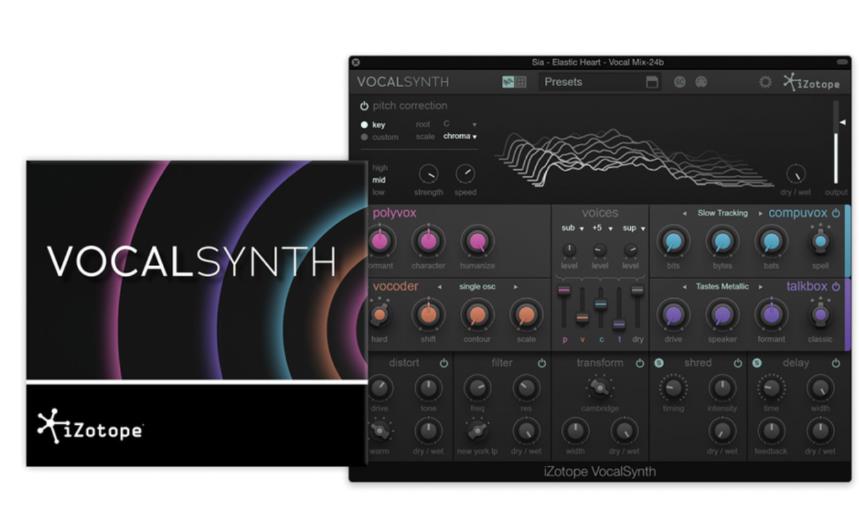Image resolution: width=859 pixels, height=527 pixels.
Task: Click the distort tone knob
Action: (428, 388)
